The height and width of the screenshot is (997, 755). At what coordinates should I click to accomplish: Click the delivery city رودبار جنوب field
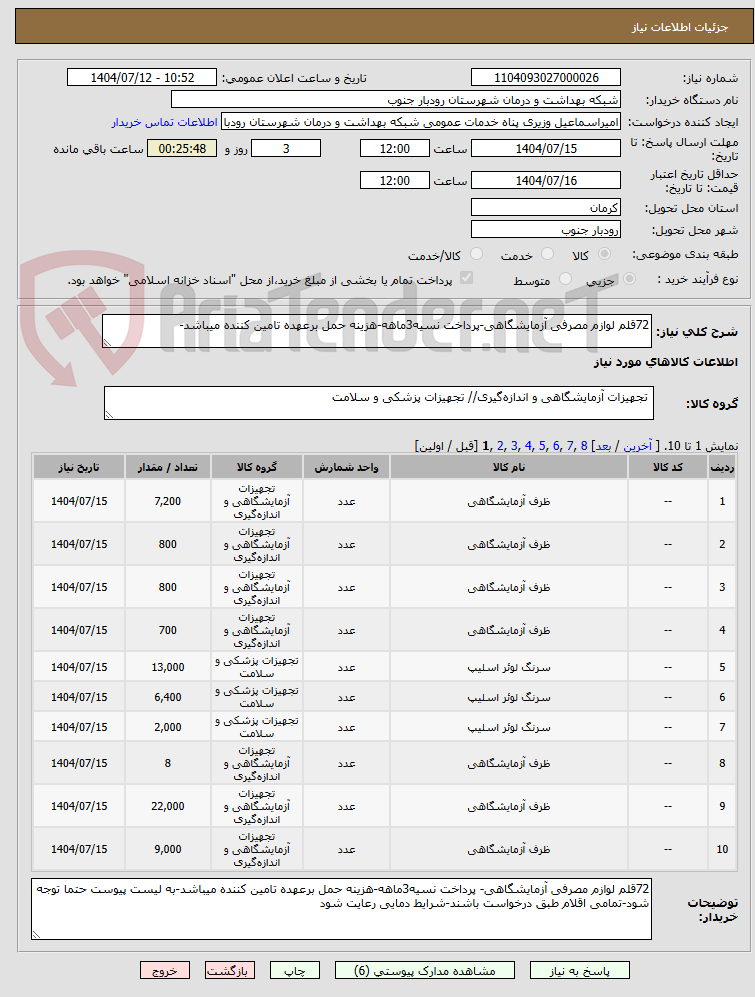546,230
